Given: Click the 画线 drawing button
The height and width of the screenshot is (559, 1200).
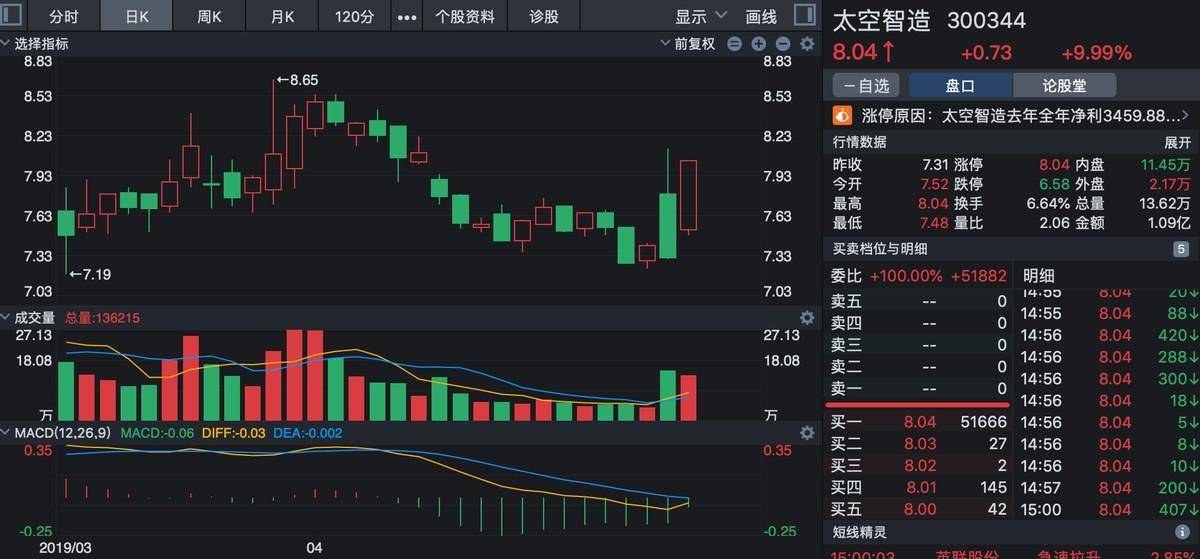Looking at the screenshot, I should tap(761, 17).
